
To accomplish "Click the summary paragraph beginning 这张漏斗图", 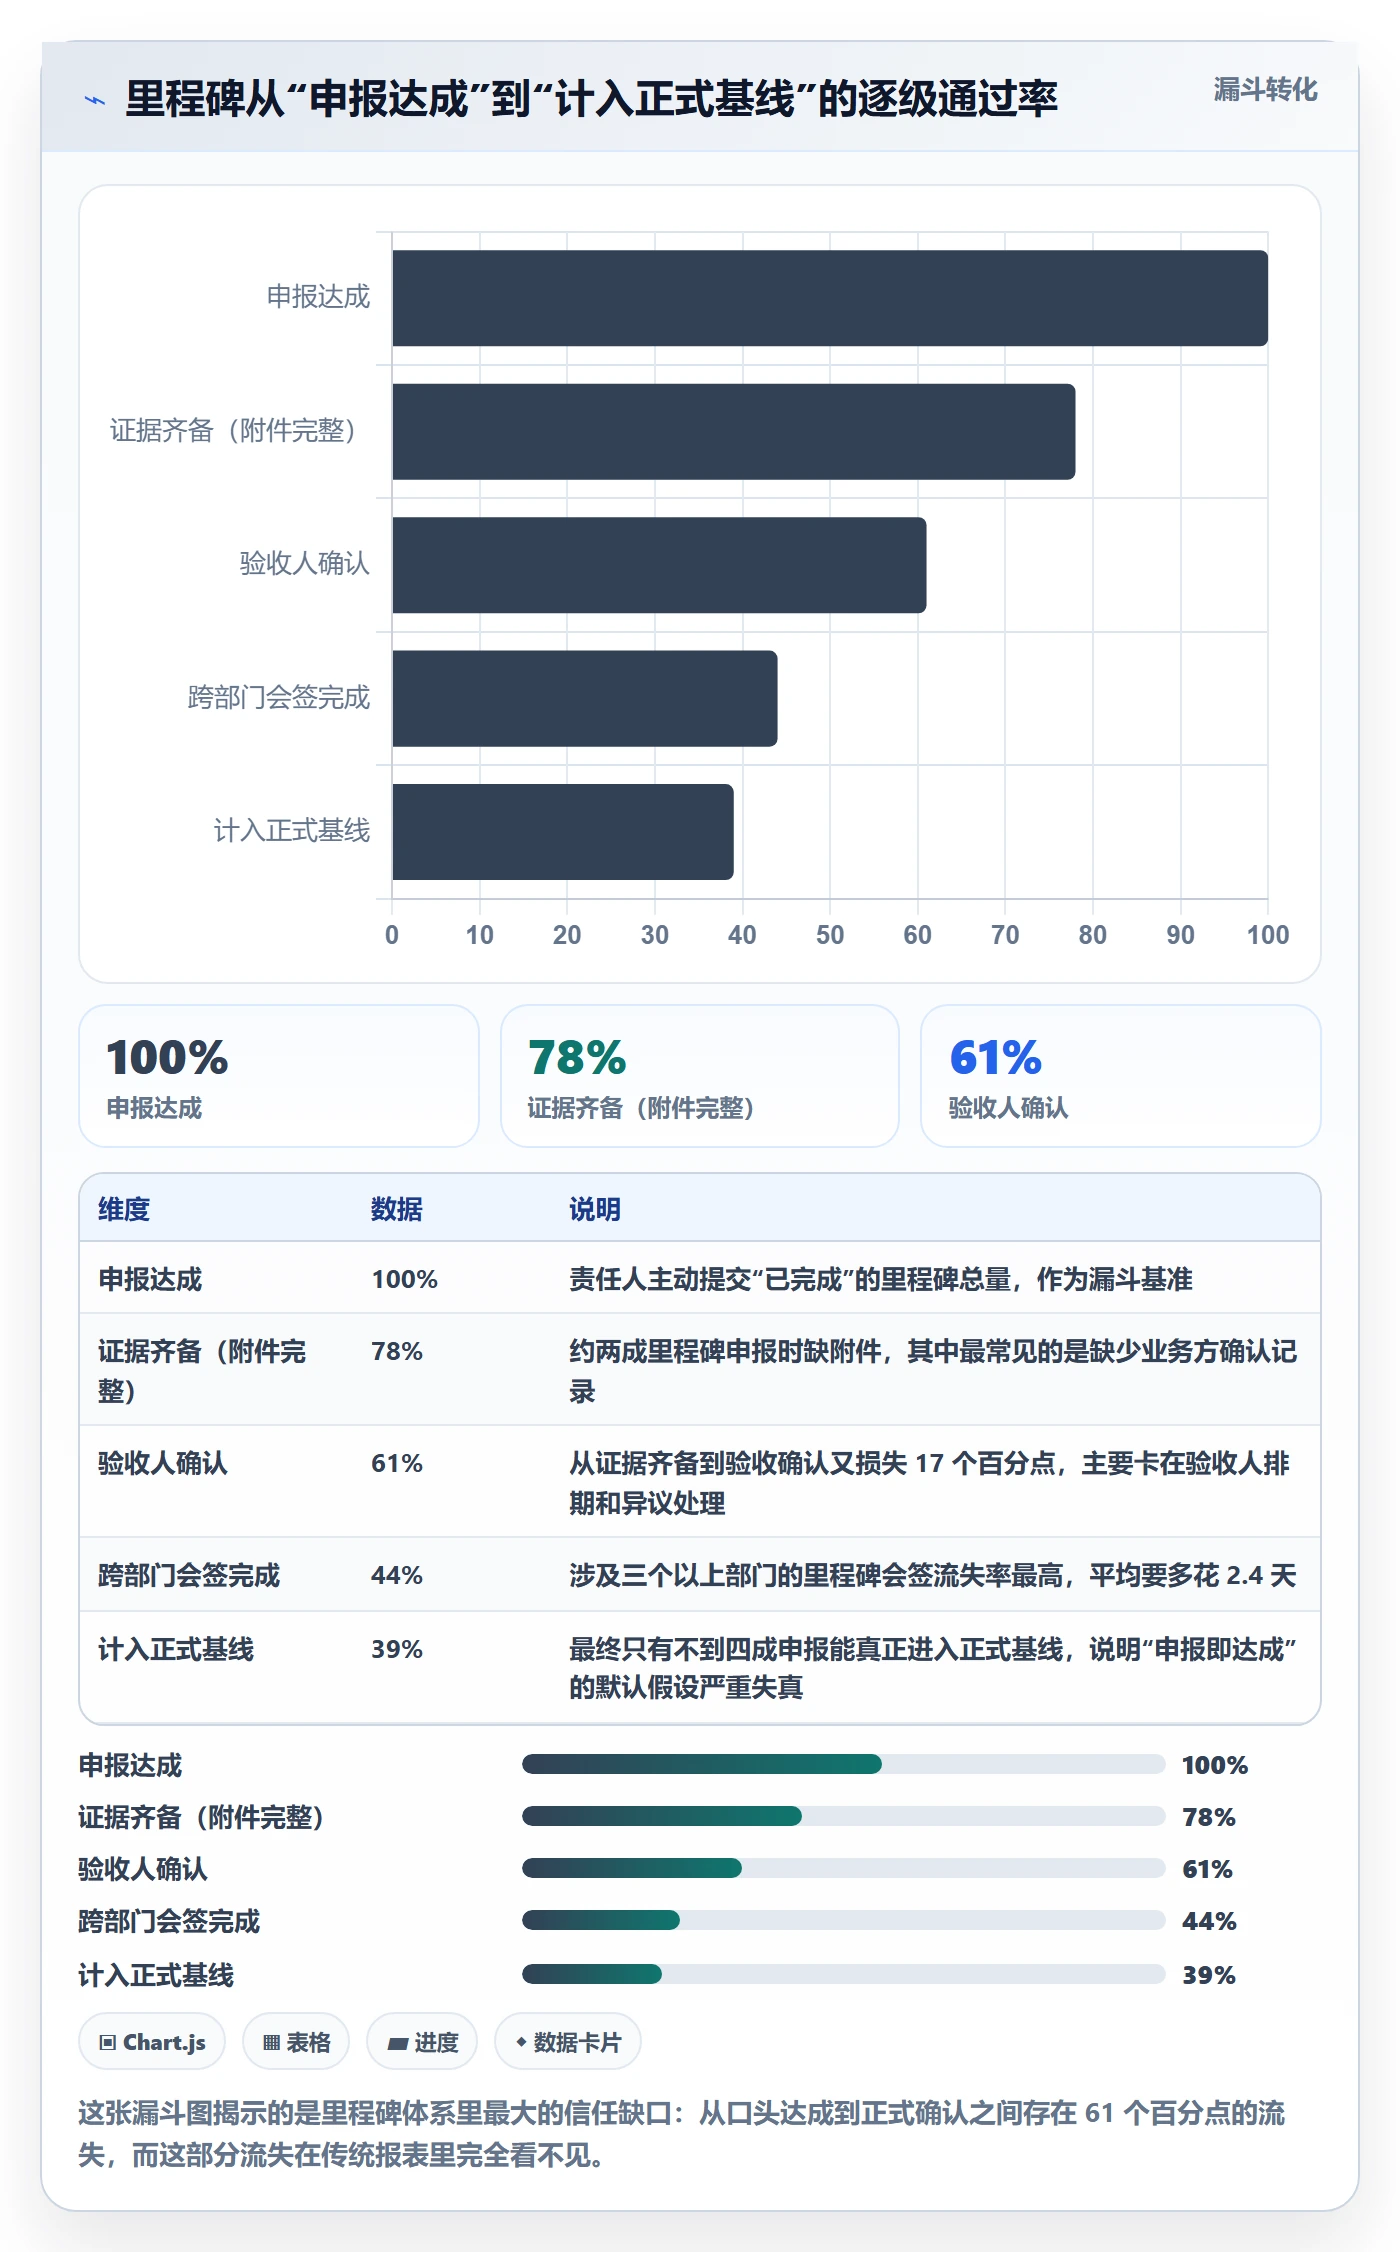I will pyautogui.click(x=682, y=2134).
